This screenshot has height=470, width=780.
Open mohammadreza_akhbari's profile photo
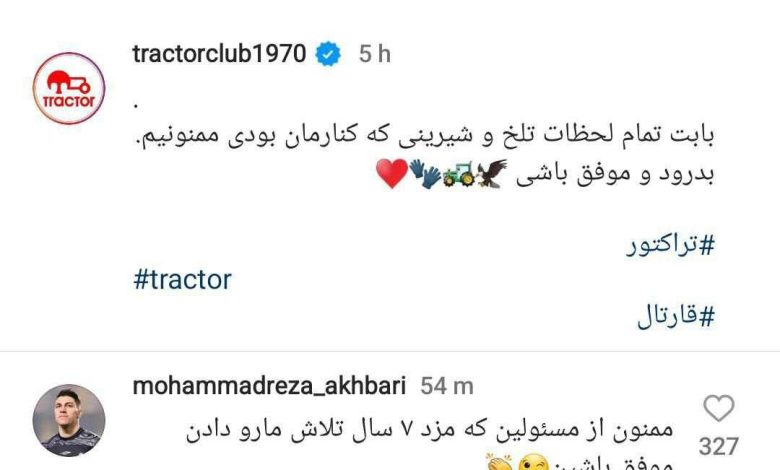click(69, 420)
